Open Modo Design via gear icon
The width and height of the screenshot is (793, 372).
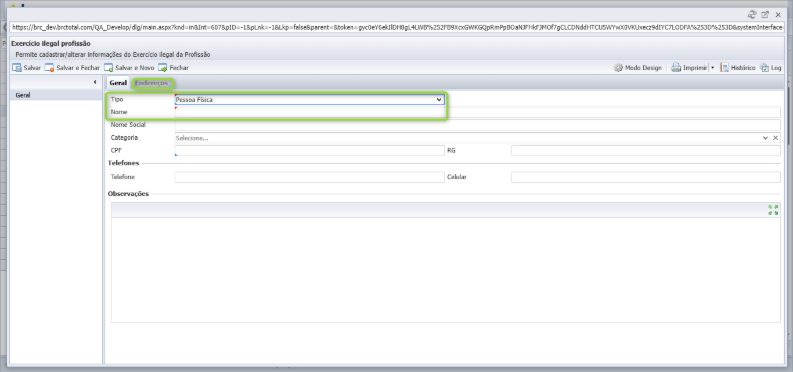point(638,68)
